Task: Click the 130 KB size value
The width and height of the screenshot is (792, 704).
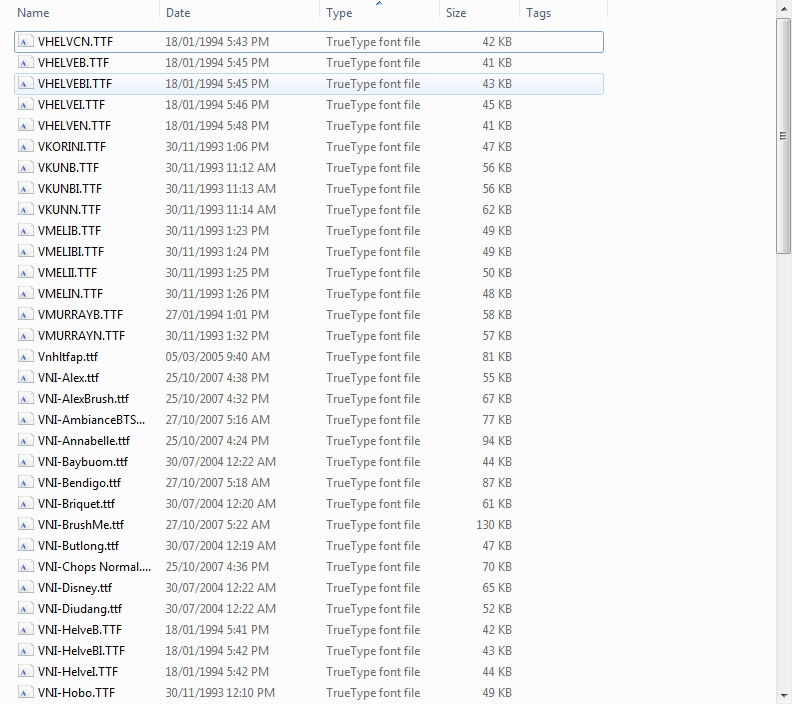Action: pos(494,525)
